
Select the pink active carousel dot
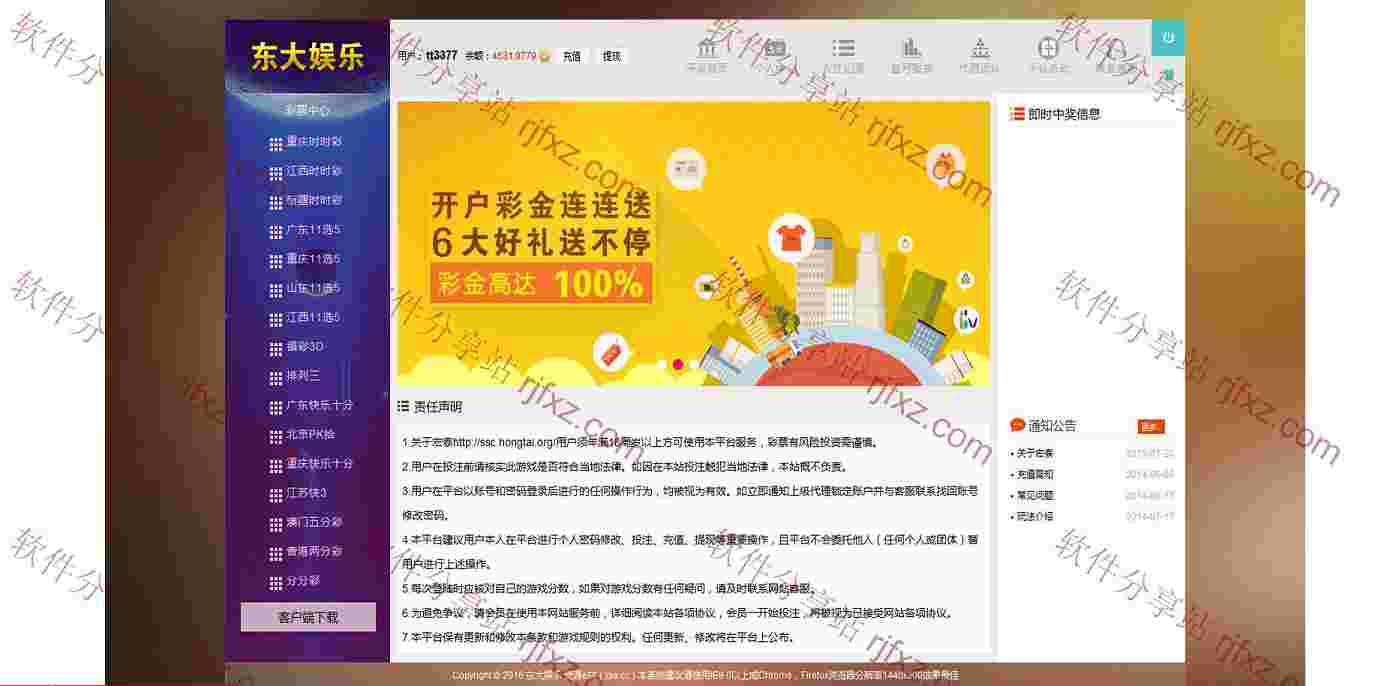[x=678, y=365]
